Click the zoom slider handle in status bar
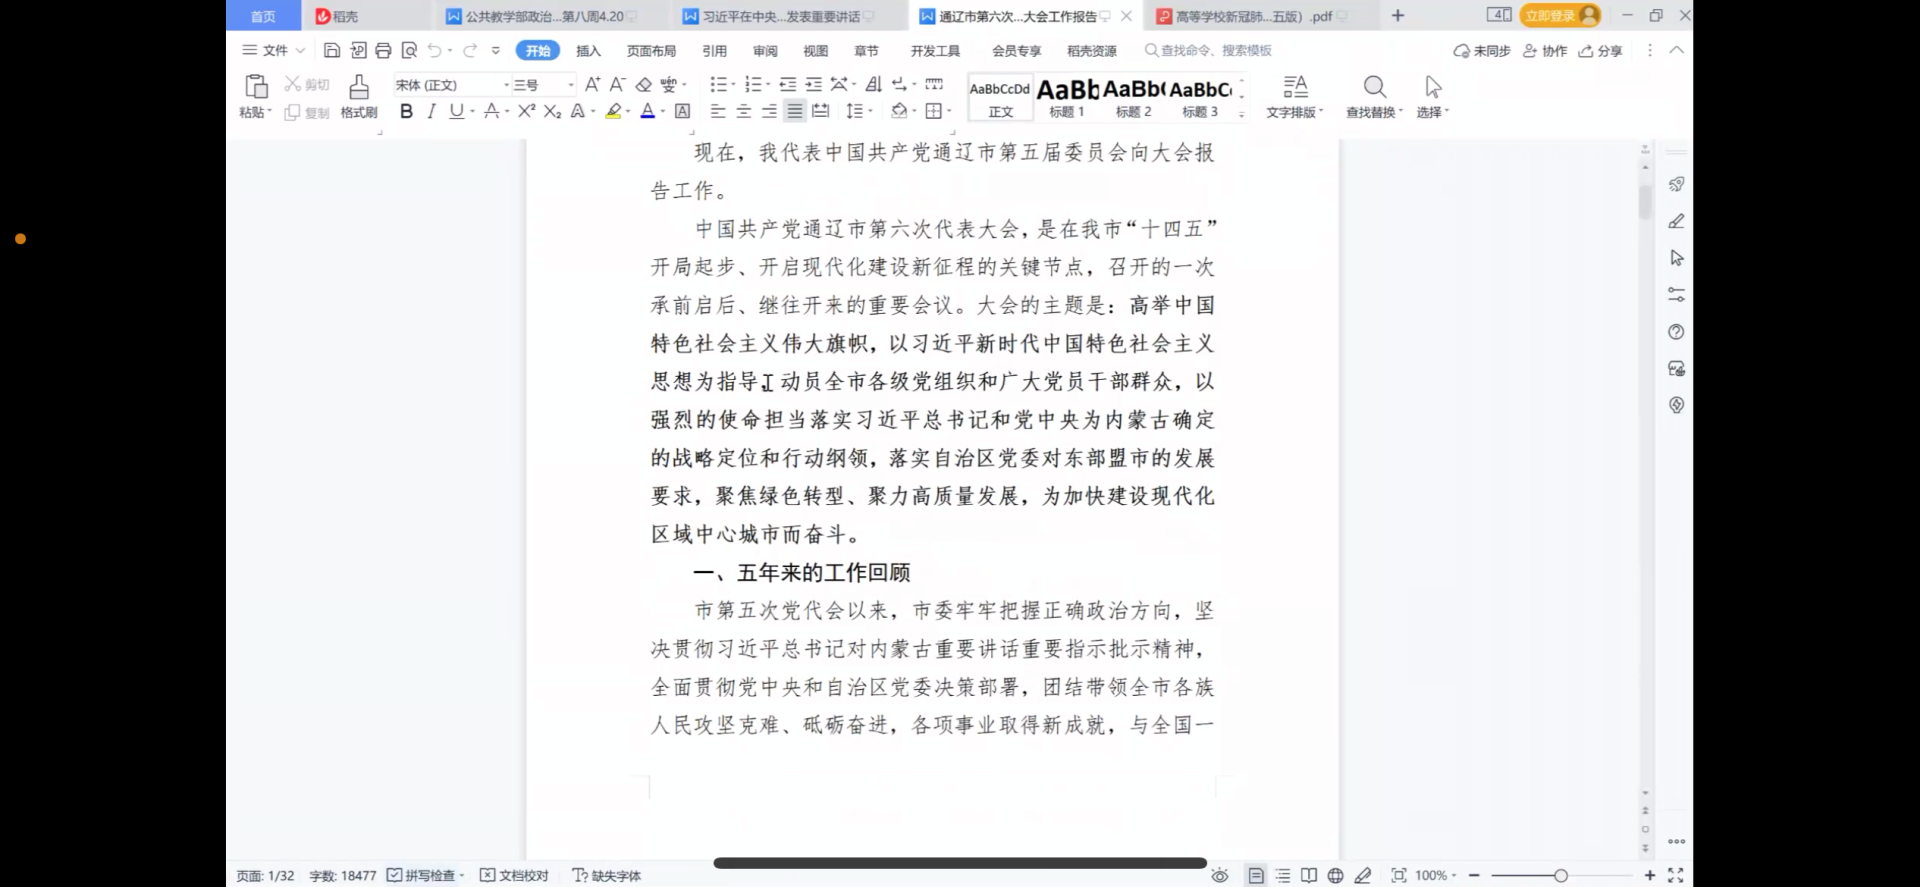 click(1560, 875)
